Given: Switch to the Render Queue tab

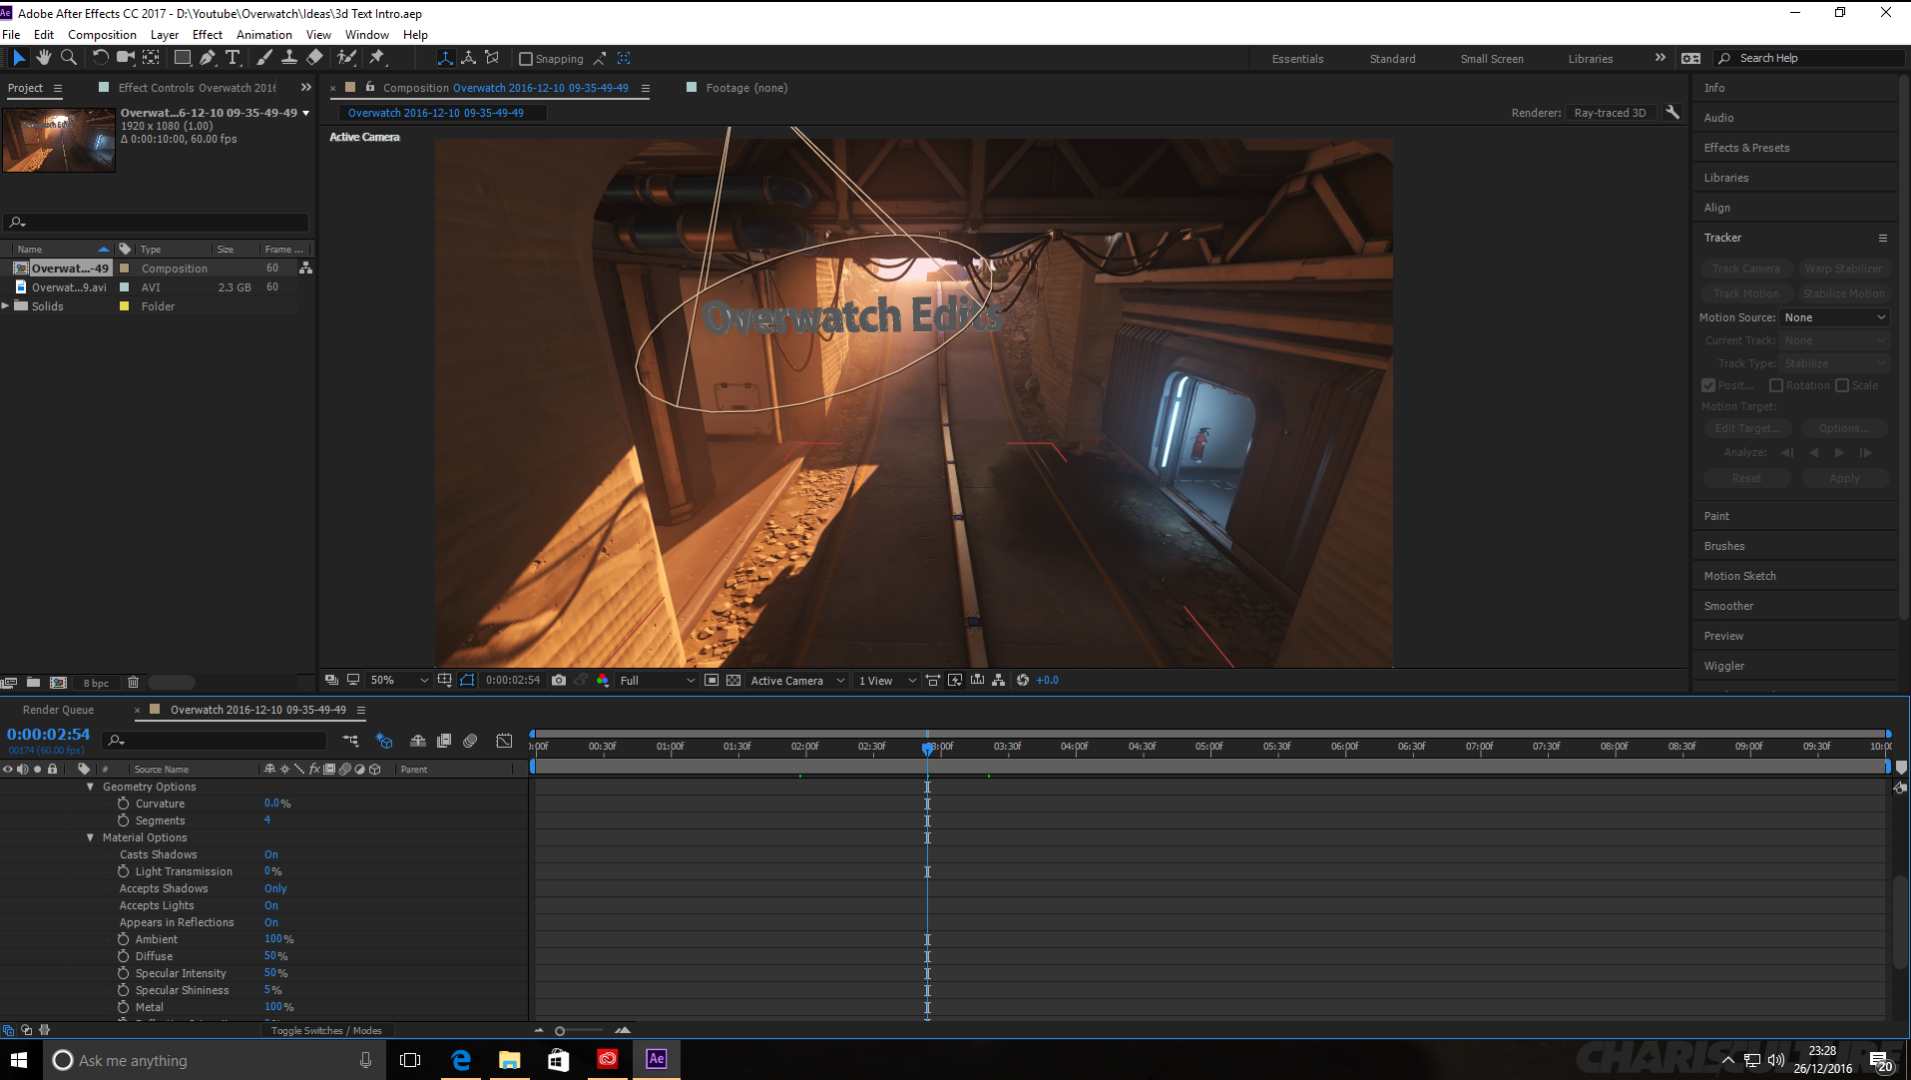Looking at the screenshot, I should 58,710.
